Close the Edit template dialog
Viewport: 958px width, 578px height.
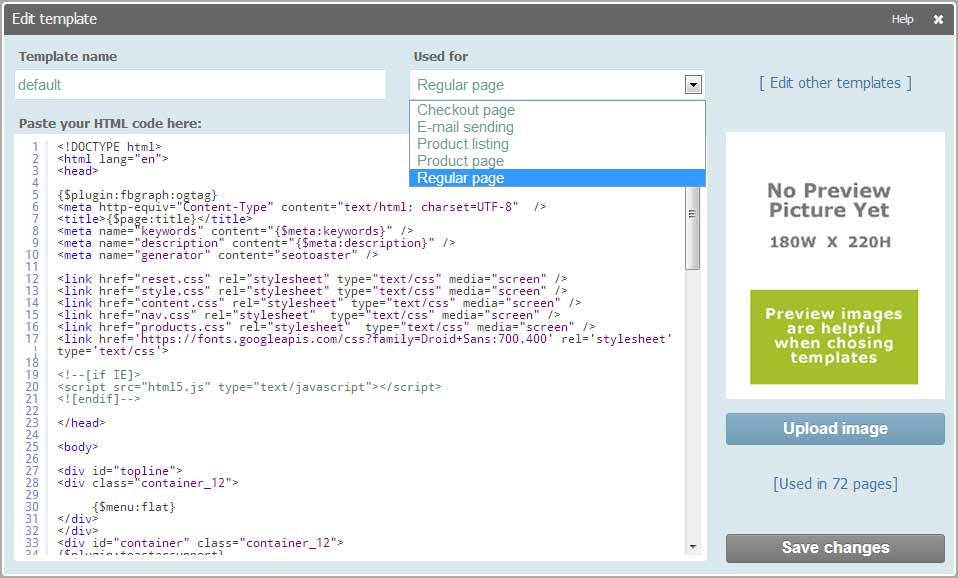point(938,19)
